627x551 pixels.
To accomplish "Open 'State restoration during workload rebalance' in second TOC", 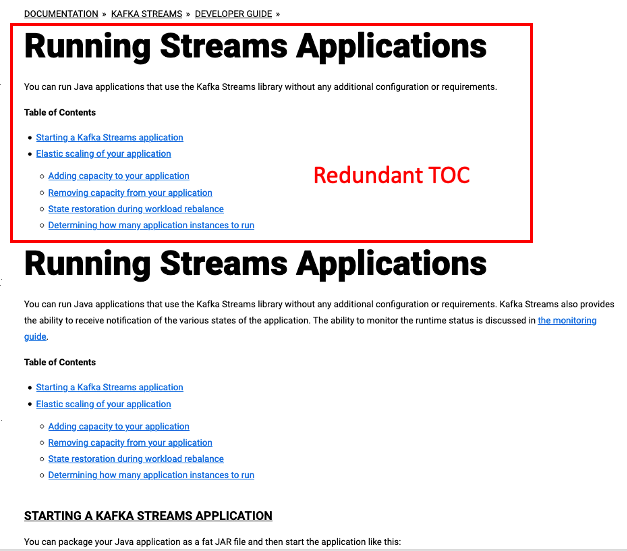I will pos(136,459).
